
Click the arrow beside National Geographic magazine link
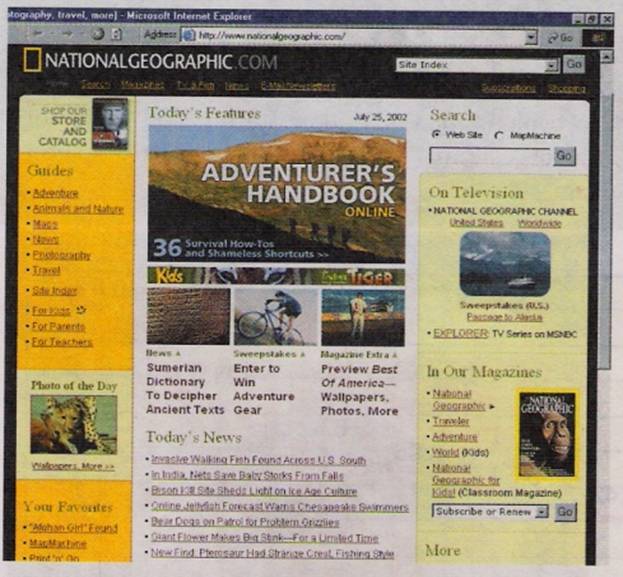(492, 407)
